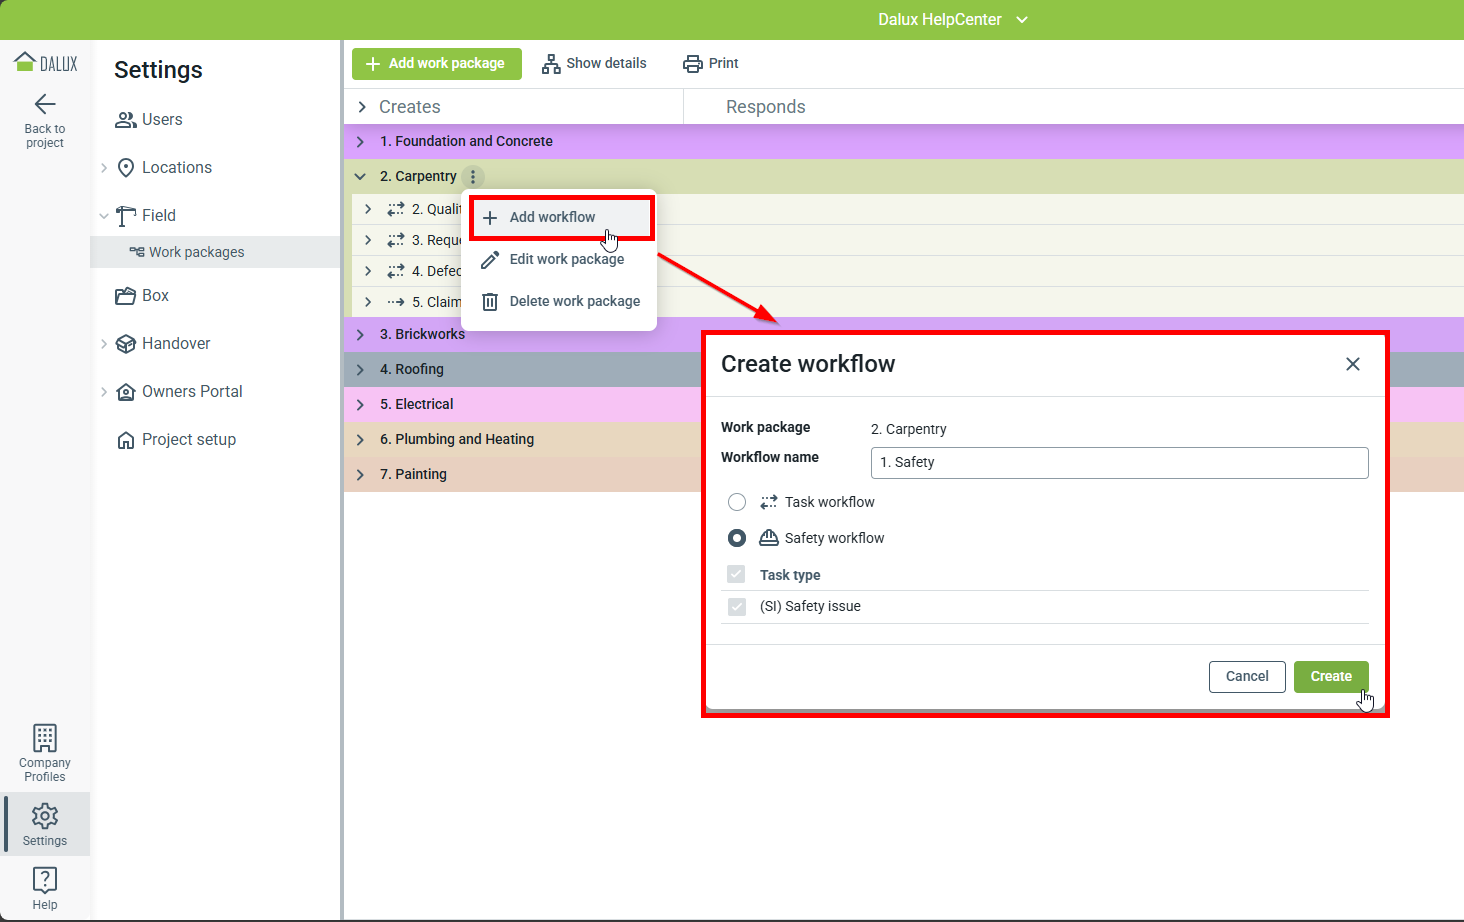1464x922 pixels.
Task: Choose Edit work package from the menu
Action: pyautogui.click(x=566, y=259)
